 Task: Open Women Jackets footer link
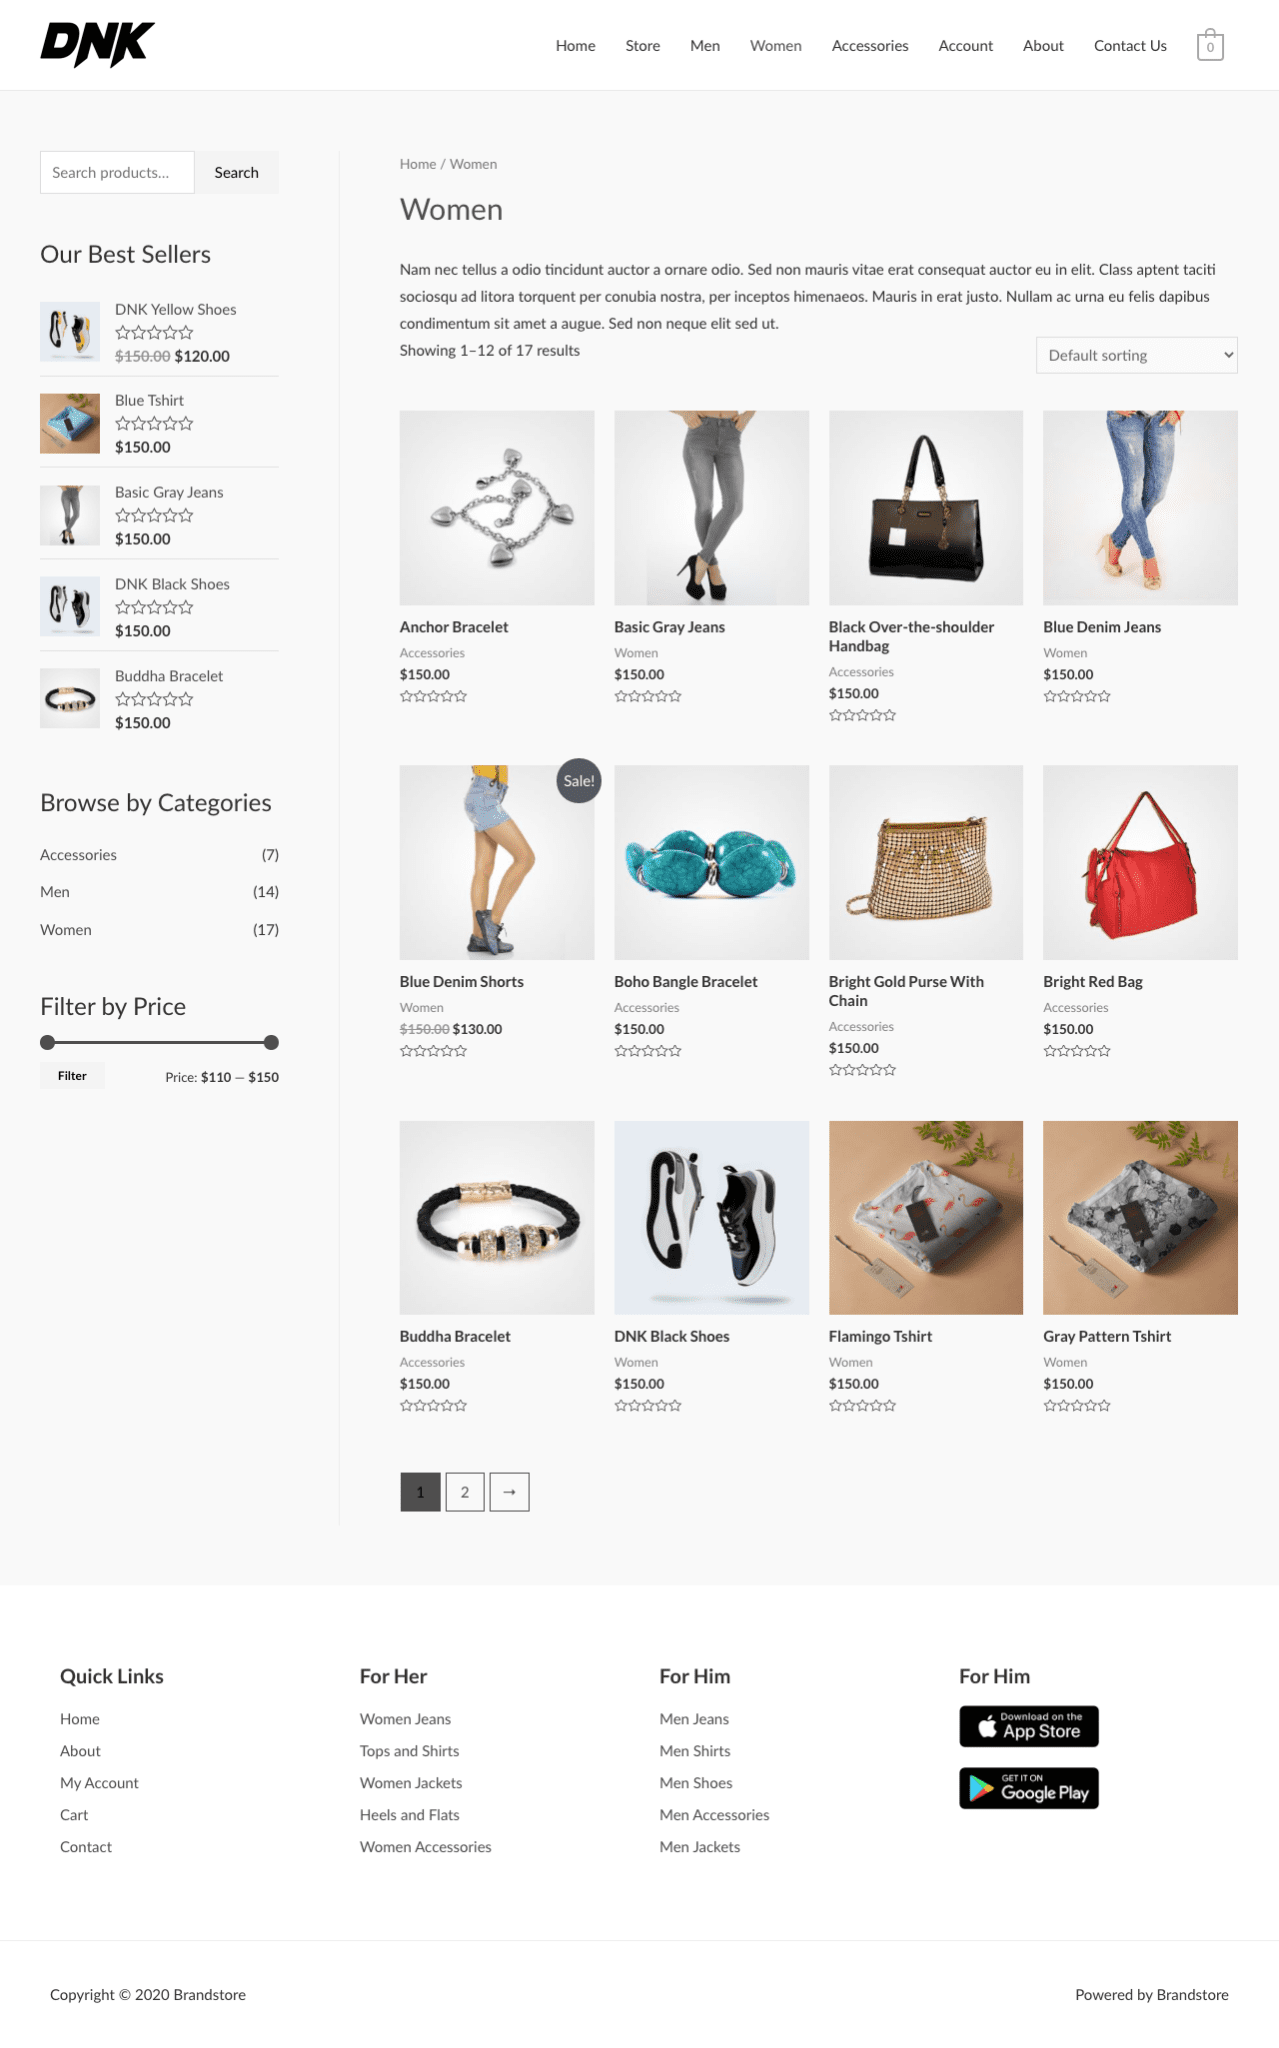(x=411, y=1783)
